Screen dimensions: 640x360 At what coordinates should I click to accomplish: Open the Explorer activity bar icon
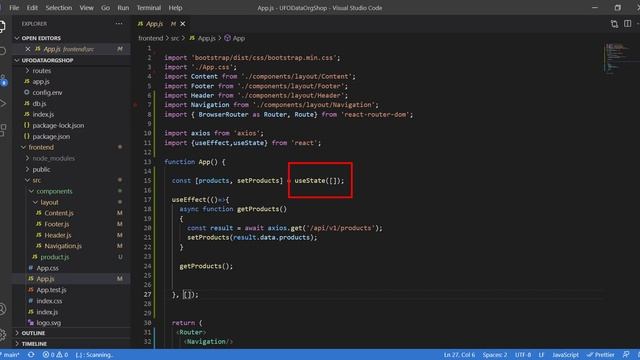point(2,27)
